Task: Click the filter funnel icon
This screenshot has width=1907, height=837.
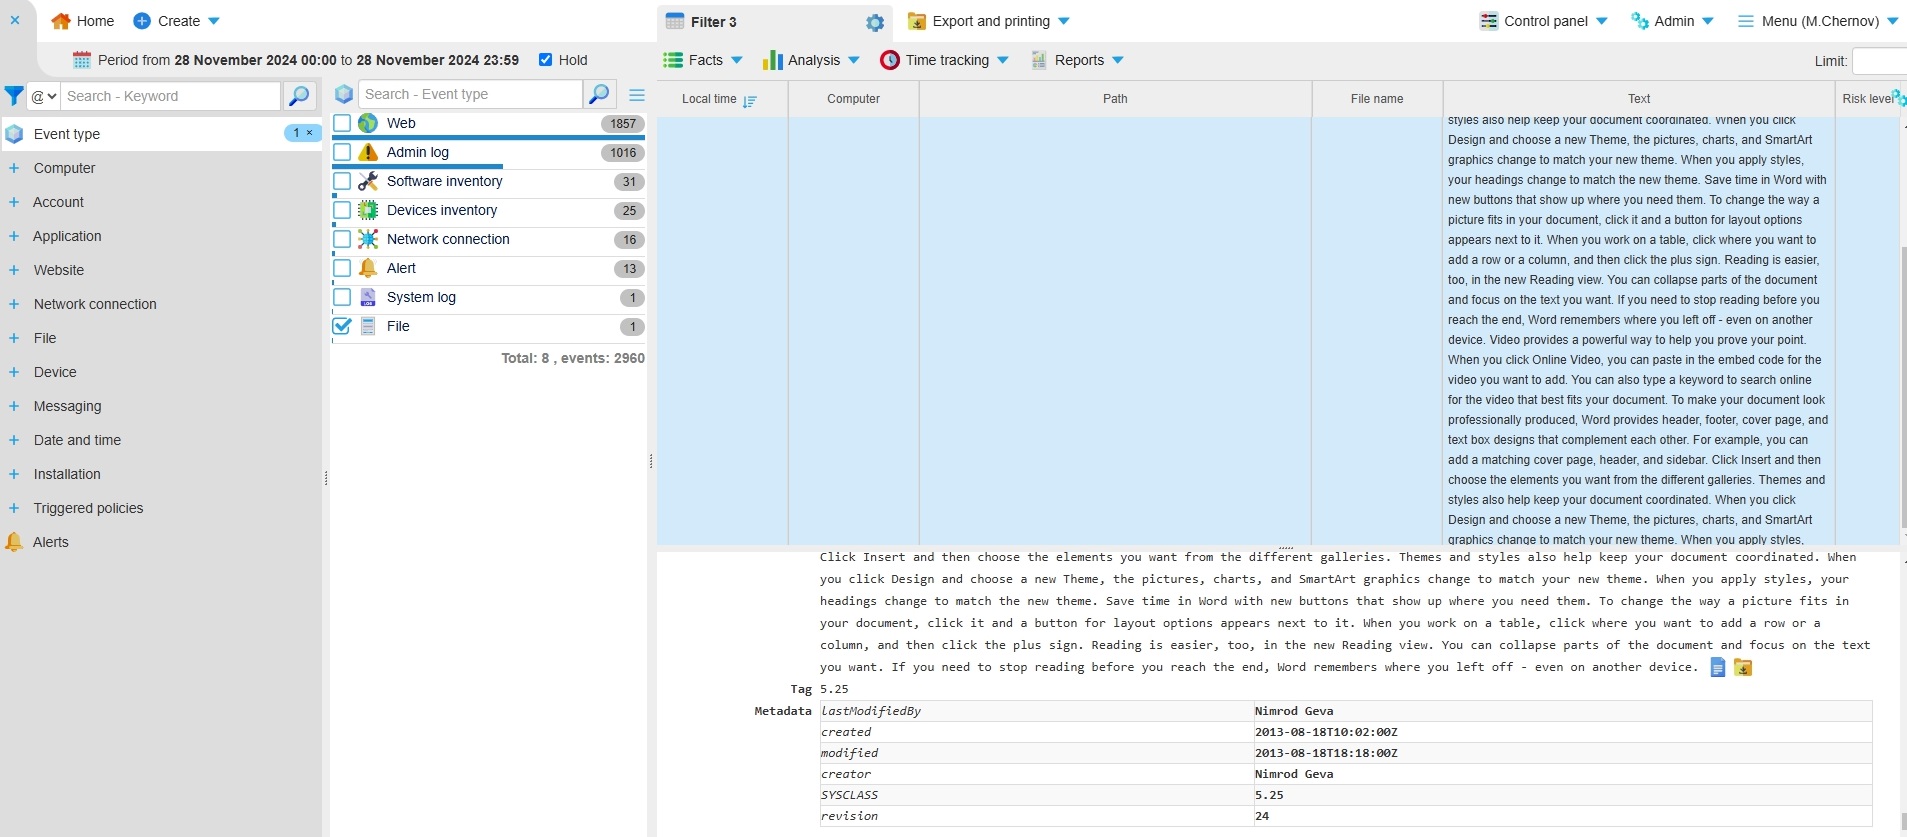Action: (x=14, y=96)
